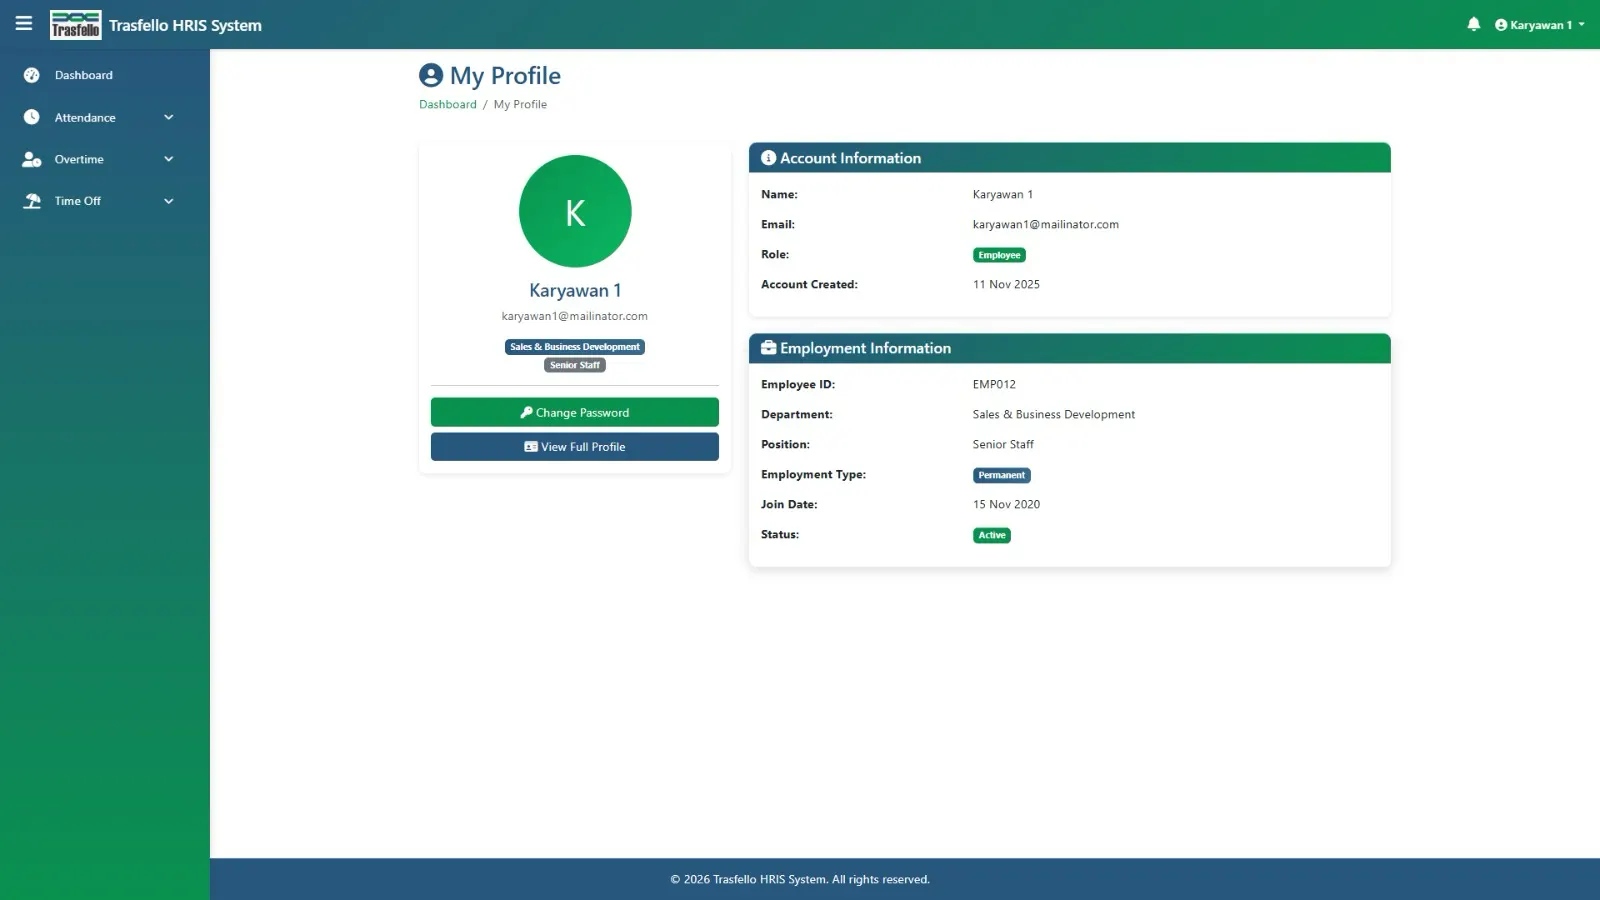The image size is (1600, 900).
Task: Click the Employment Information header
Action: coord(1070,348)
